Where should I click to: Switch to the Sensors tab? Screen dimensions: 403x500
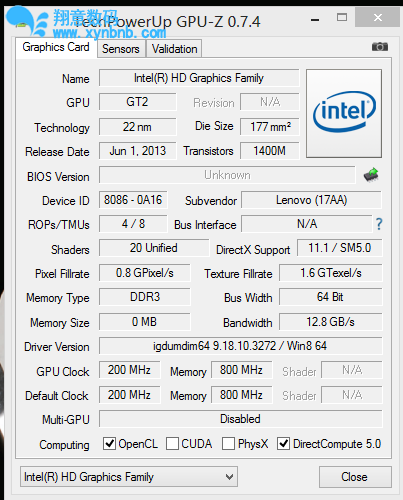pyautogui.click(x=121, y=49)
